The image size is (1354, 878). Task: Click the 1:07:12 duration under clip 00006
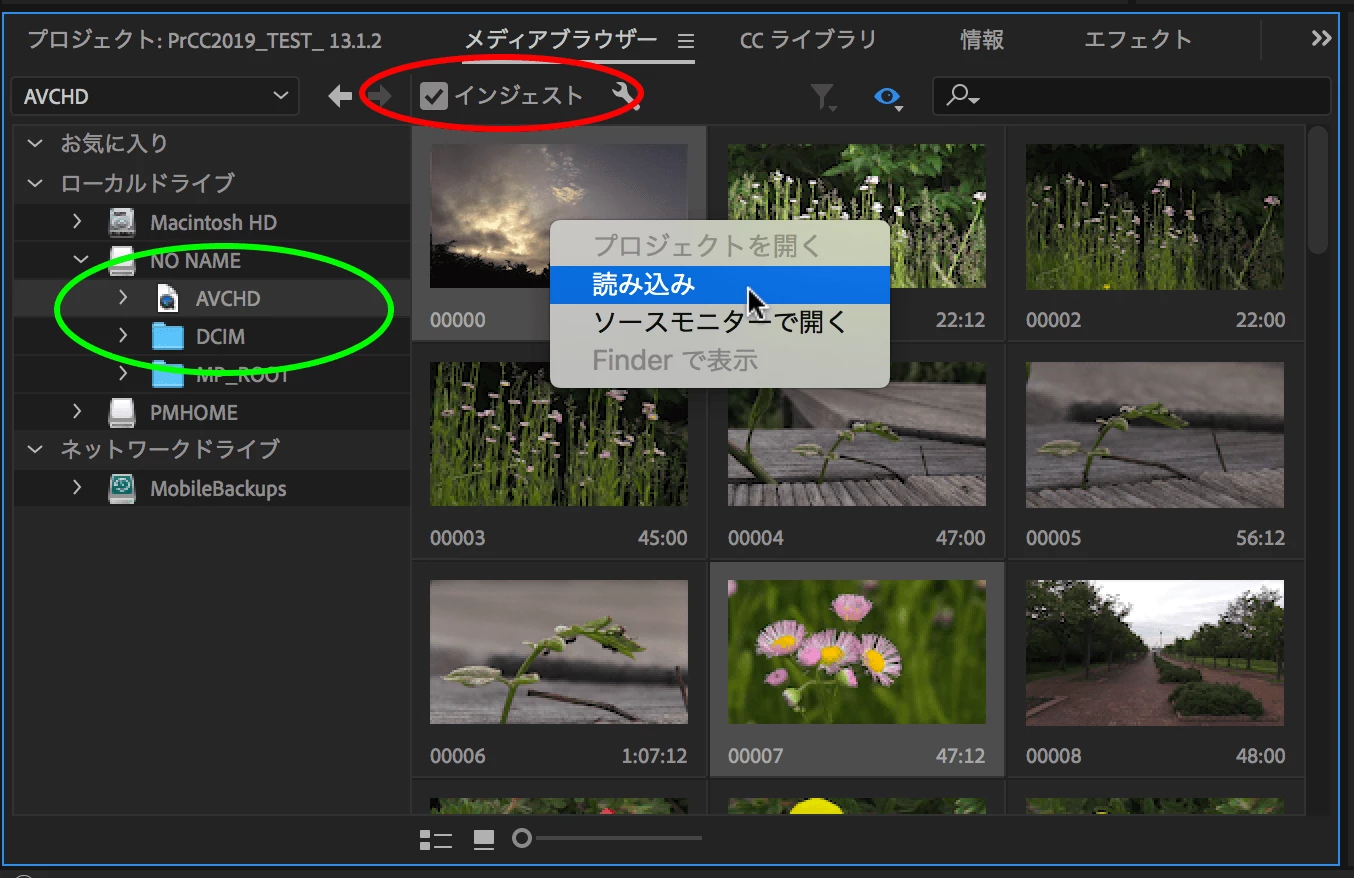click(654, 756)
